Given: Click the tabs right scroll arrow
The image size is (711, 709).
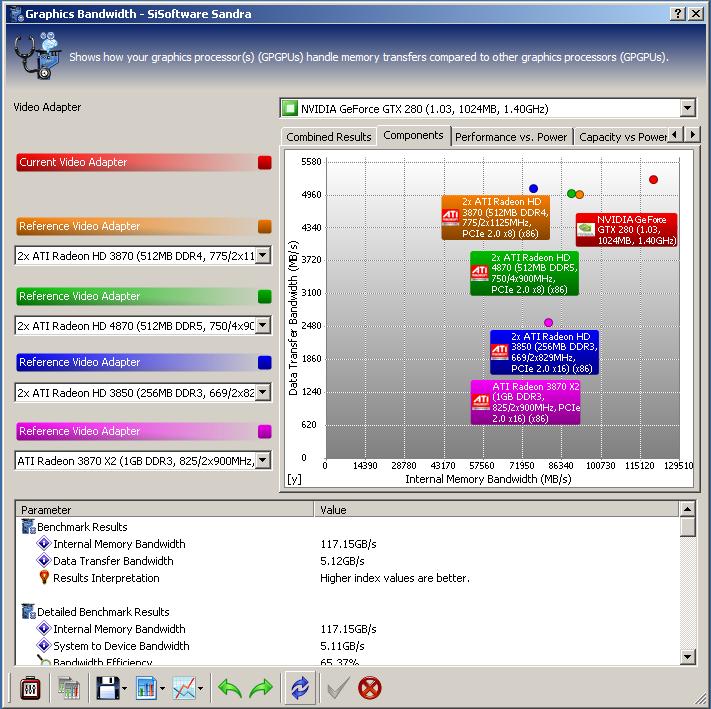Looking at the screenshot, I should pyautogui.click(x=692, y=135).
